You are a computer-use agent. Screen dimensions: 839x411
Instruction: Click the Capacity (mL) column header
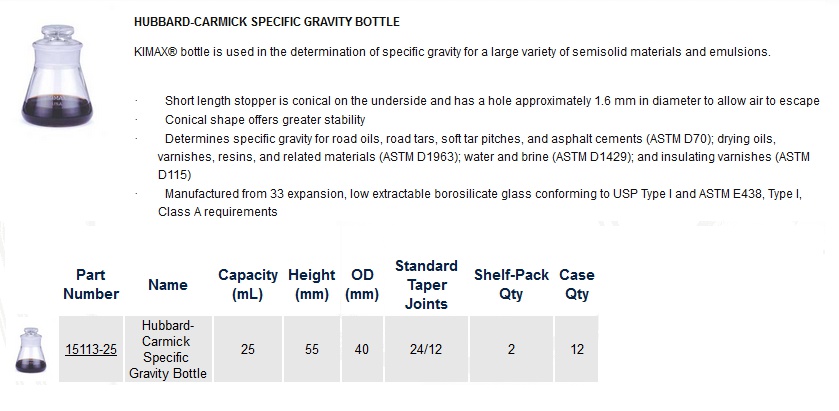tap(248, 284)
